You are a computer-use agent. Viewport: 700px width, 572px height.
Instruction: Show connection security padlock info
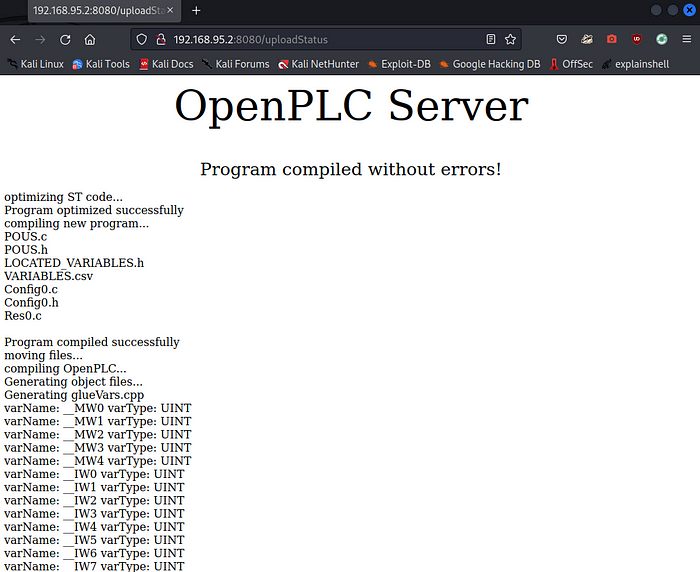coord(161,39)
